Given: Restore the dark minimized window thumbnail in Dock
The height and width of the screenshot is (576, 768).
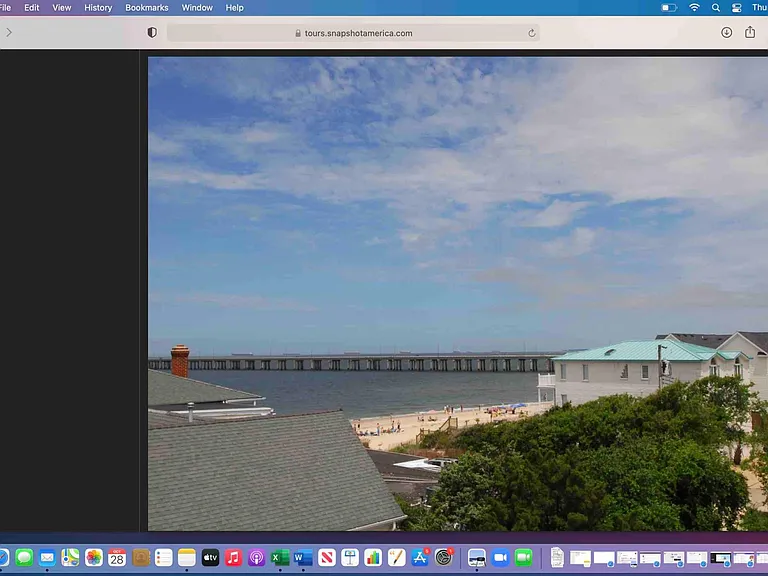Looking at the screenshot, I should pyautogui.click(x=720, y=558).
